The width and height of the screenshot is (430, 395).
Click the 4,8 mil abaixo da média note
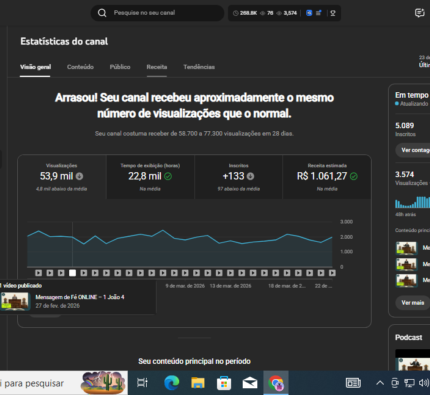[61, 189]
